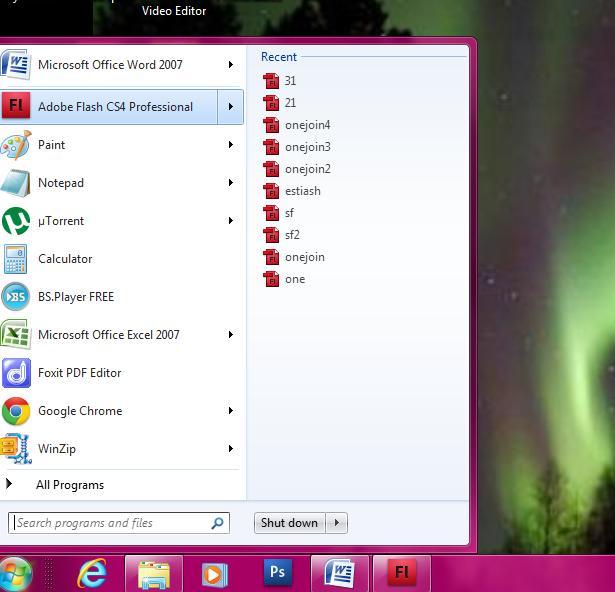Open recent file one
This screenshot has width=615, height=592.
(x=284, y=279)
